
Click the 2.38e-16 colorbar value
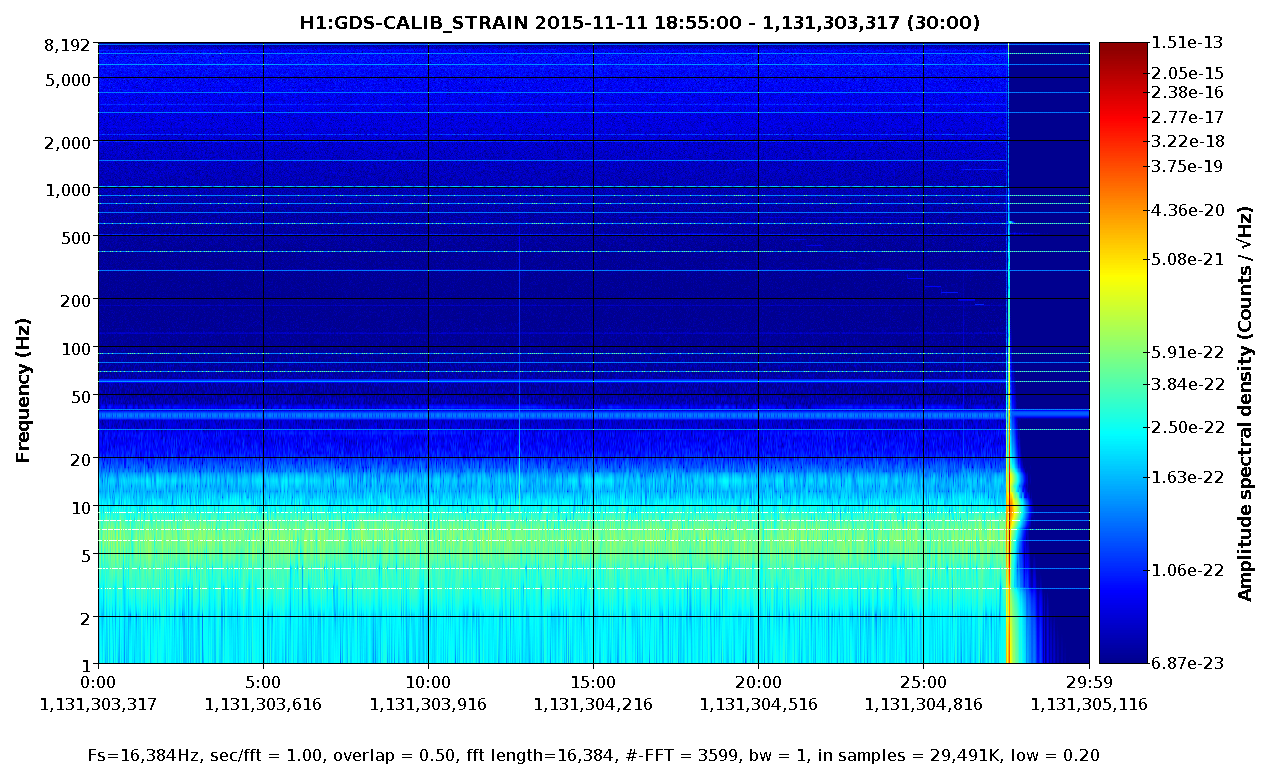(1187, 92)
